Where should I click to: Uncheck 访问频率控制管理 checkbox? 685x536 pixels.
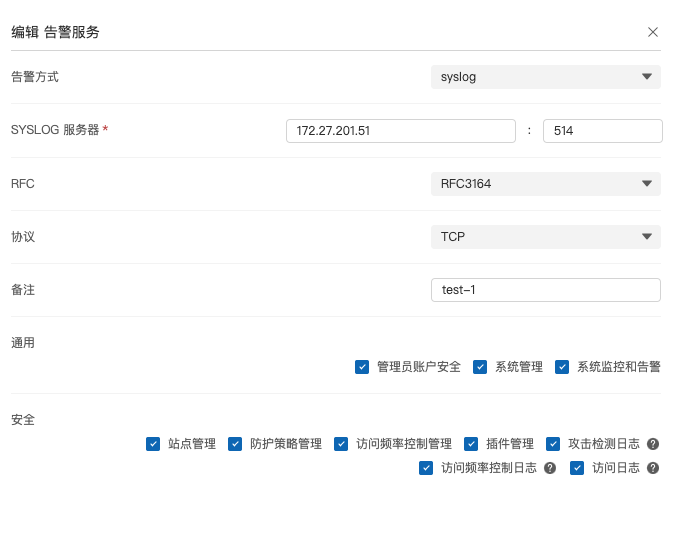tap(341, 444)
